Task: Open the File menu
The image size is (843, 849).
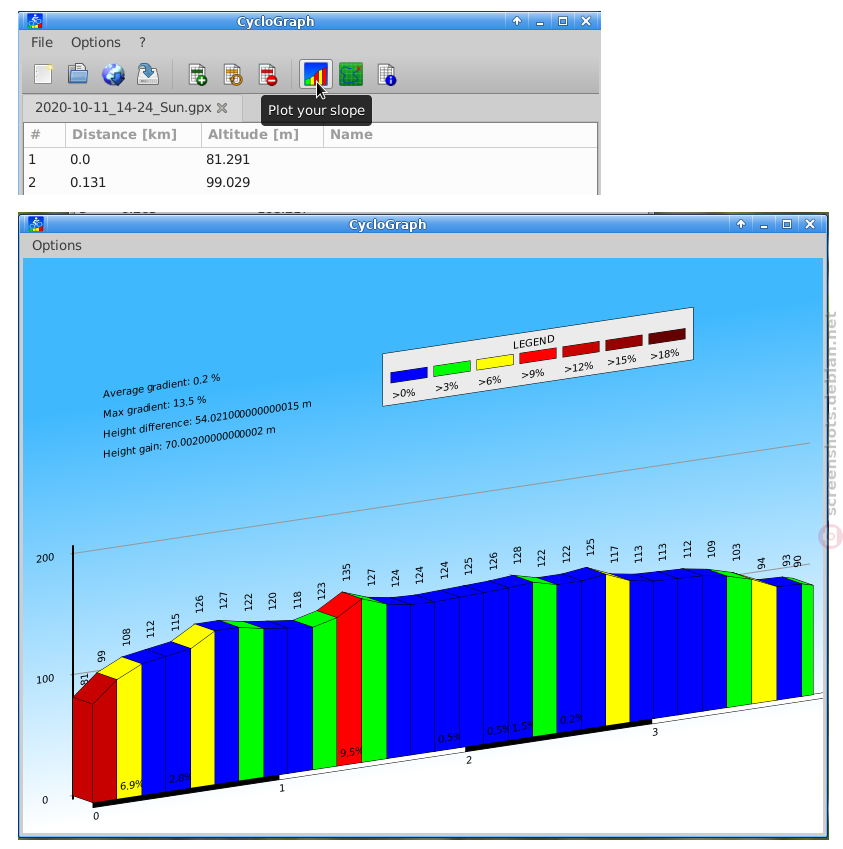Action: point(42,42)
